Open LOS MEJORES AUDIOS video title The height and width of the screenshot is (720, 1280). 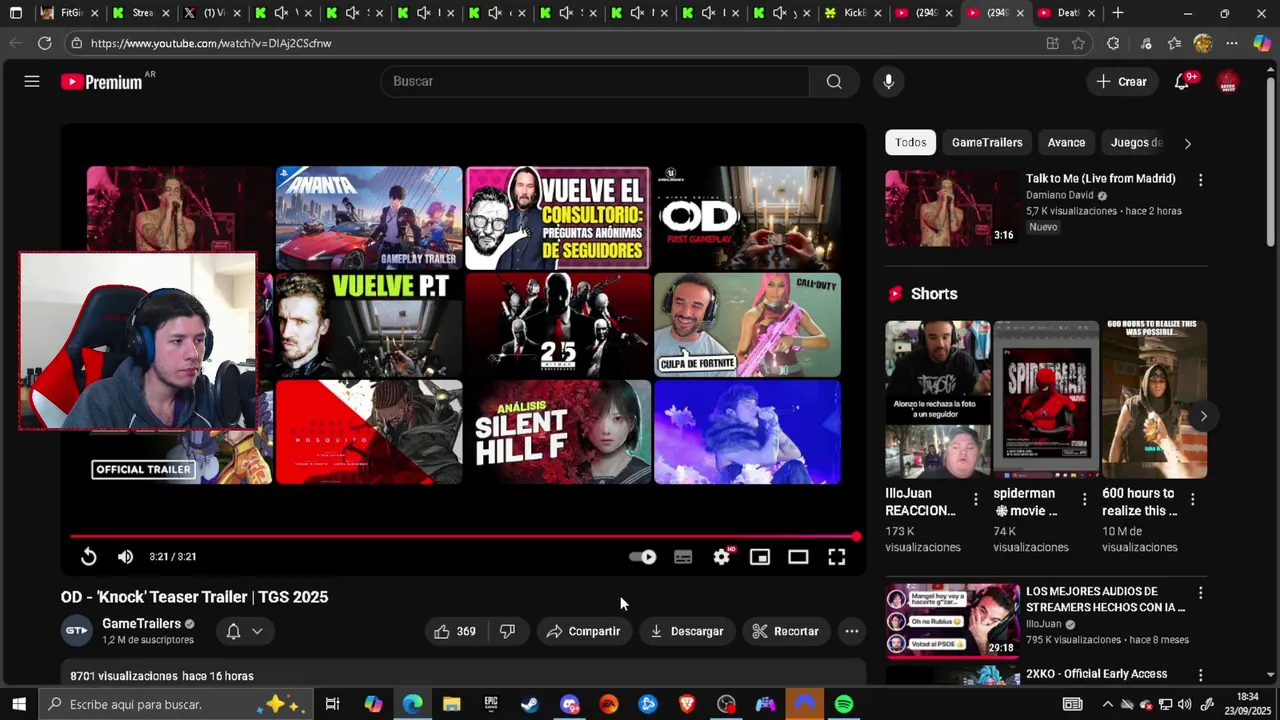click(x=1105, y=599)
